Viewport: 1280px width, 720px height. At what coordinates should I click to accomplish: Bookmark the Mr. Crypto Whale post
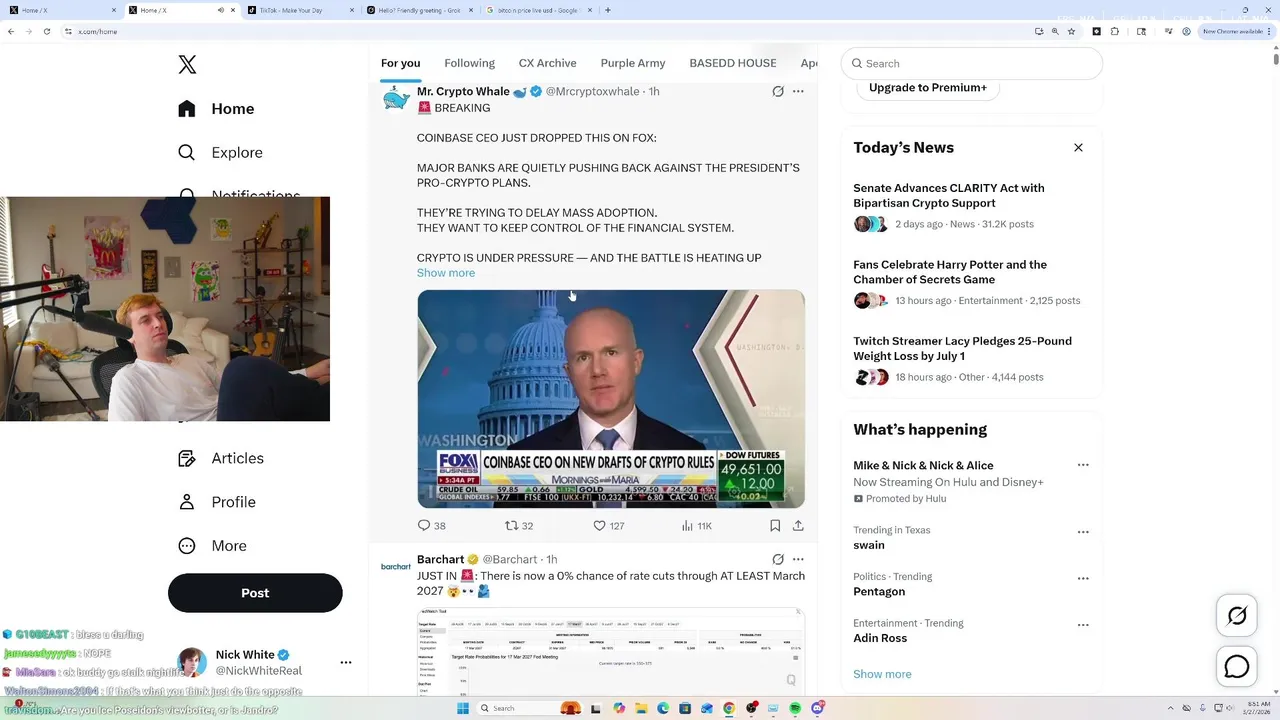pyautogui.click(x=775, y=525)
